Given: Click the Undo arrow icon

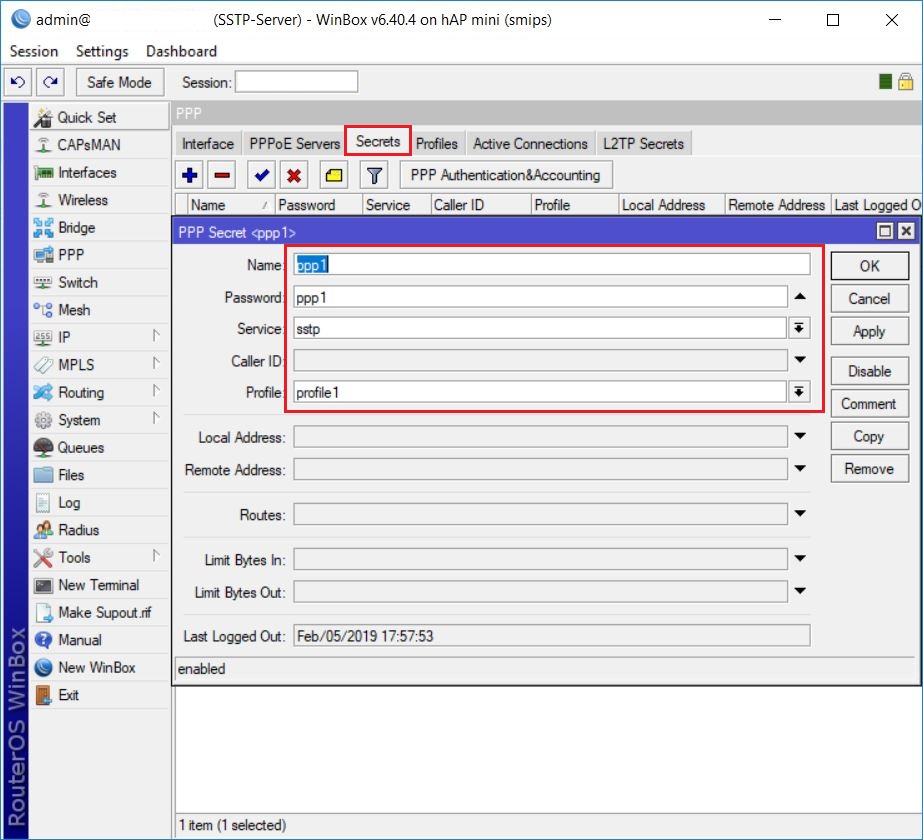Looking at the screenshot, I should pyautogui.click(x=18, y=82).
